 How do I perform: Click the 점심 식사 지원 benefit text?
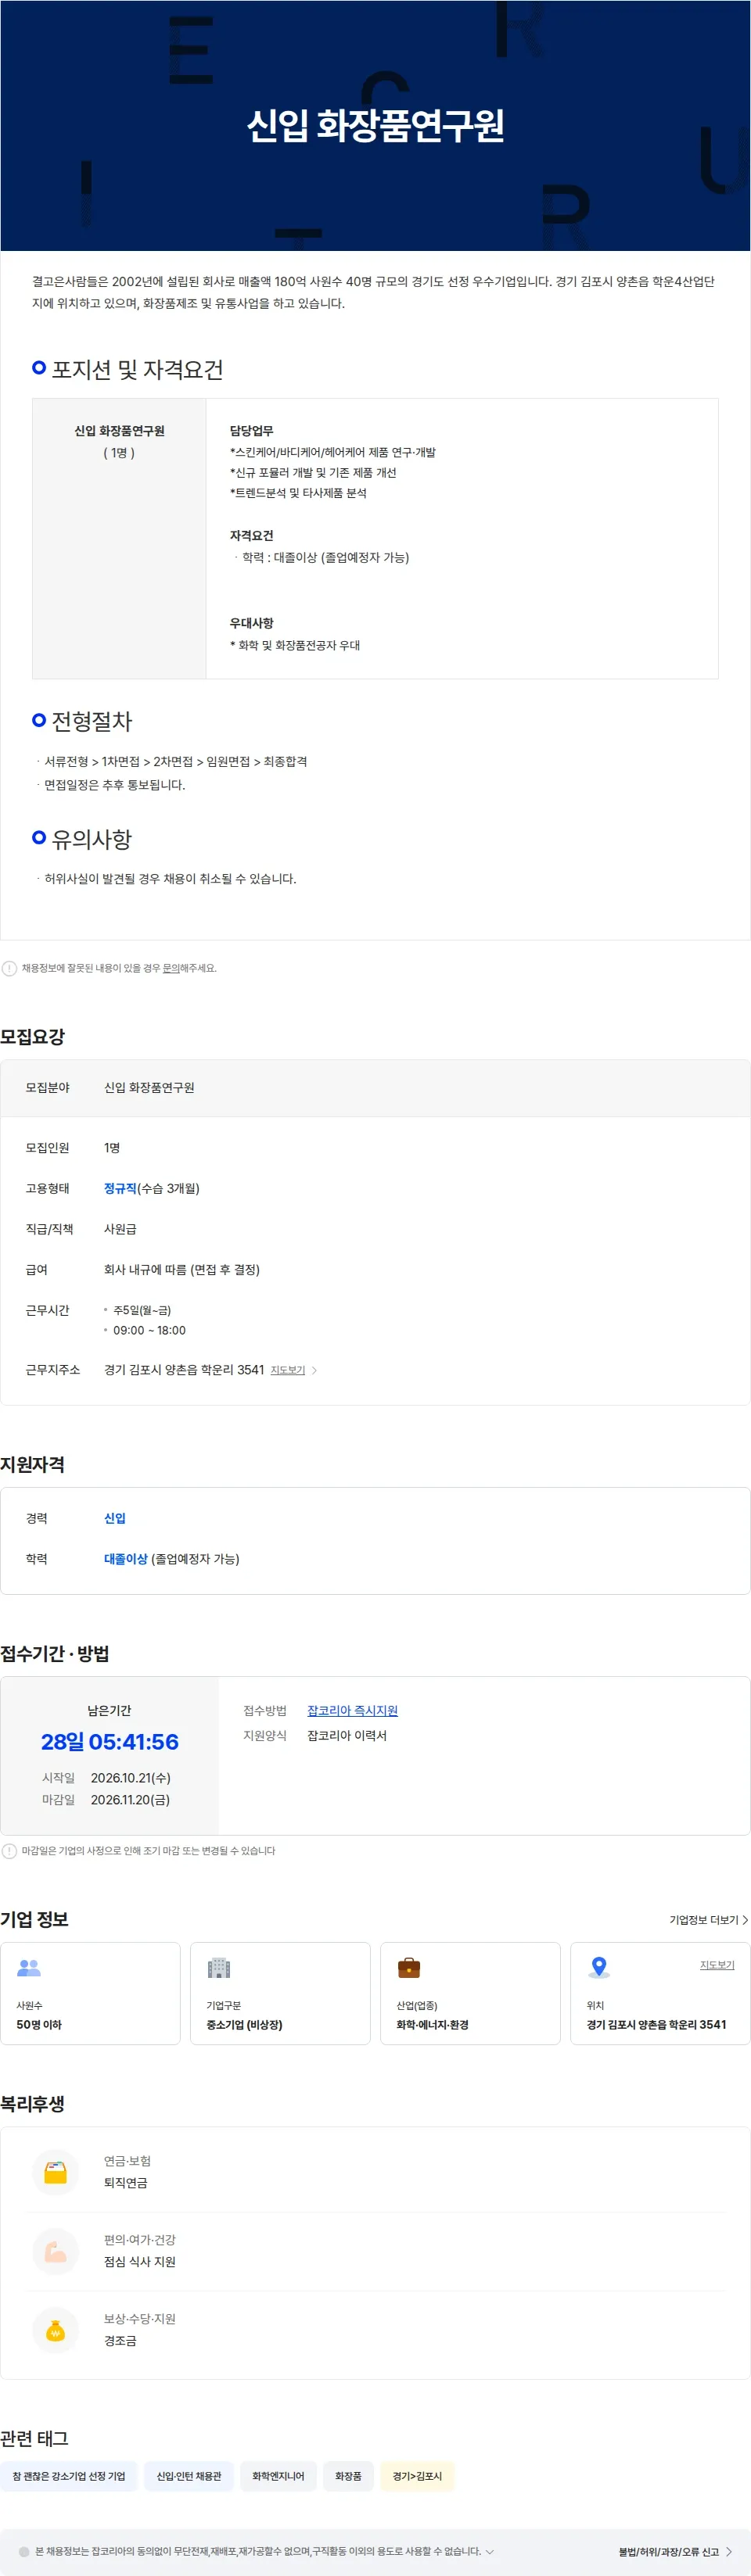[140, 2262]
